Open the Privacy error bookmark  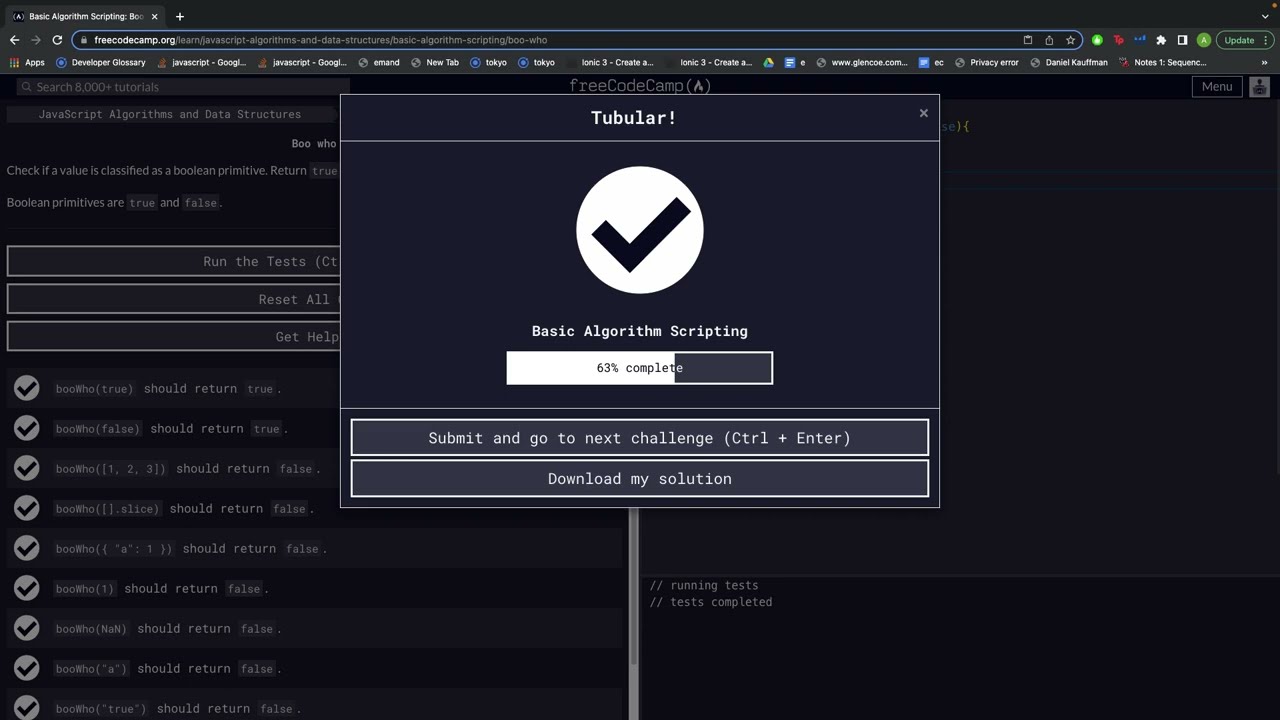tap(987, 62)
